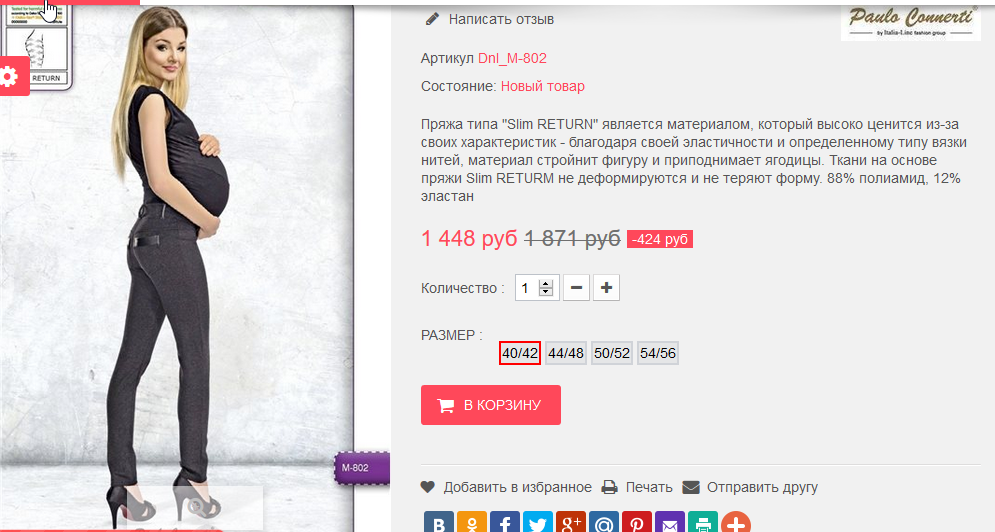Share the product on VKontakte
The width and height of the screenshot is (995, 532).
(x=438, y=522)
